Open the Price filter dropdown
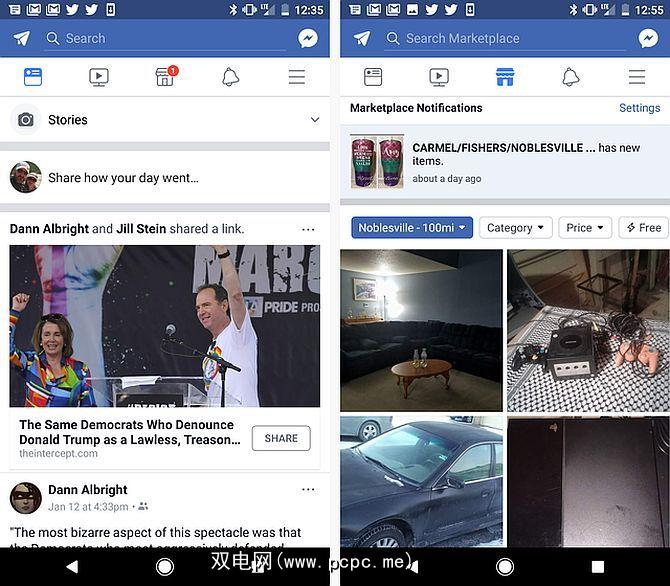This screenshot has height=586, width=670. pos(585,228)
